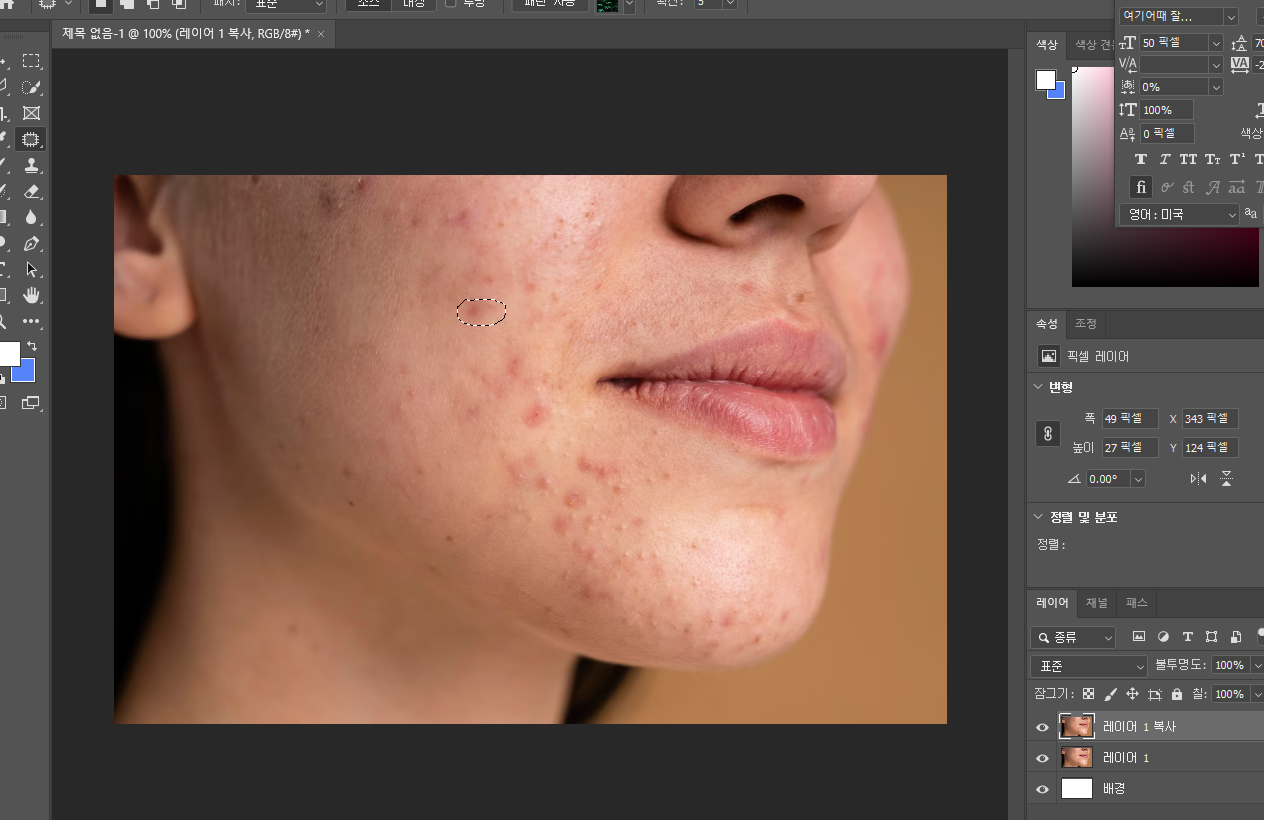Filter layers by shape layers

(x=1211, y=637)
